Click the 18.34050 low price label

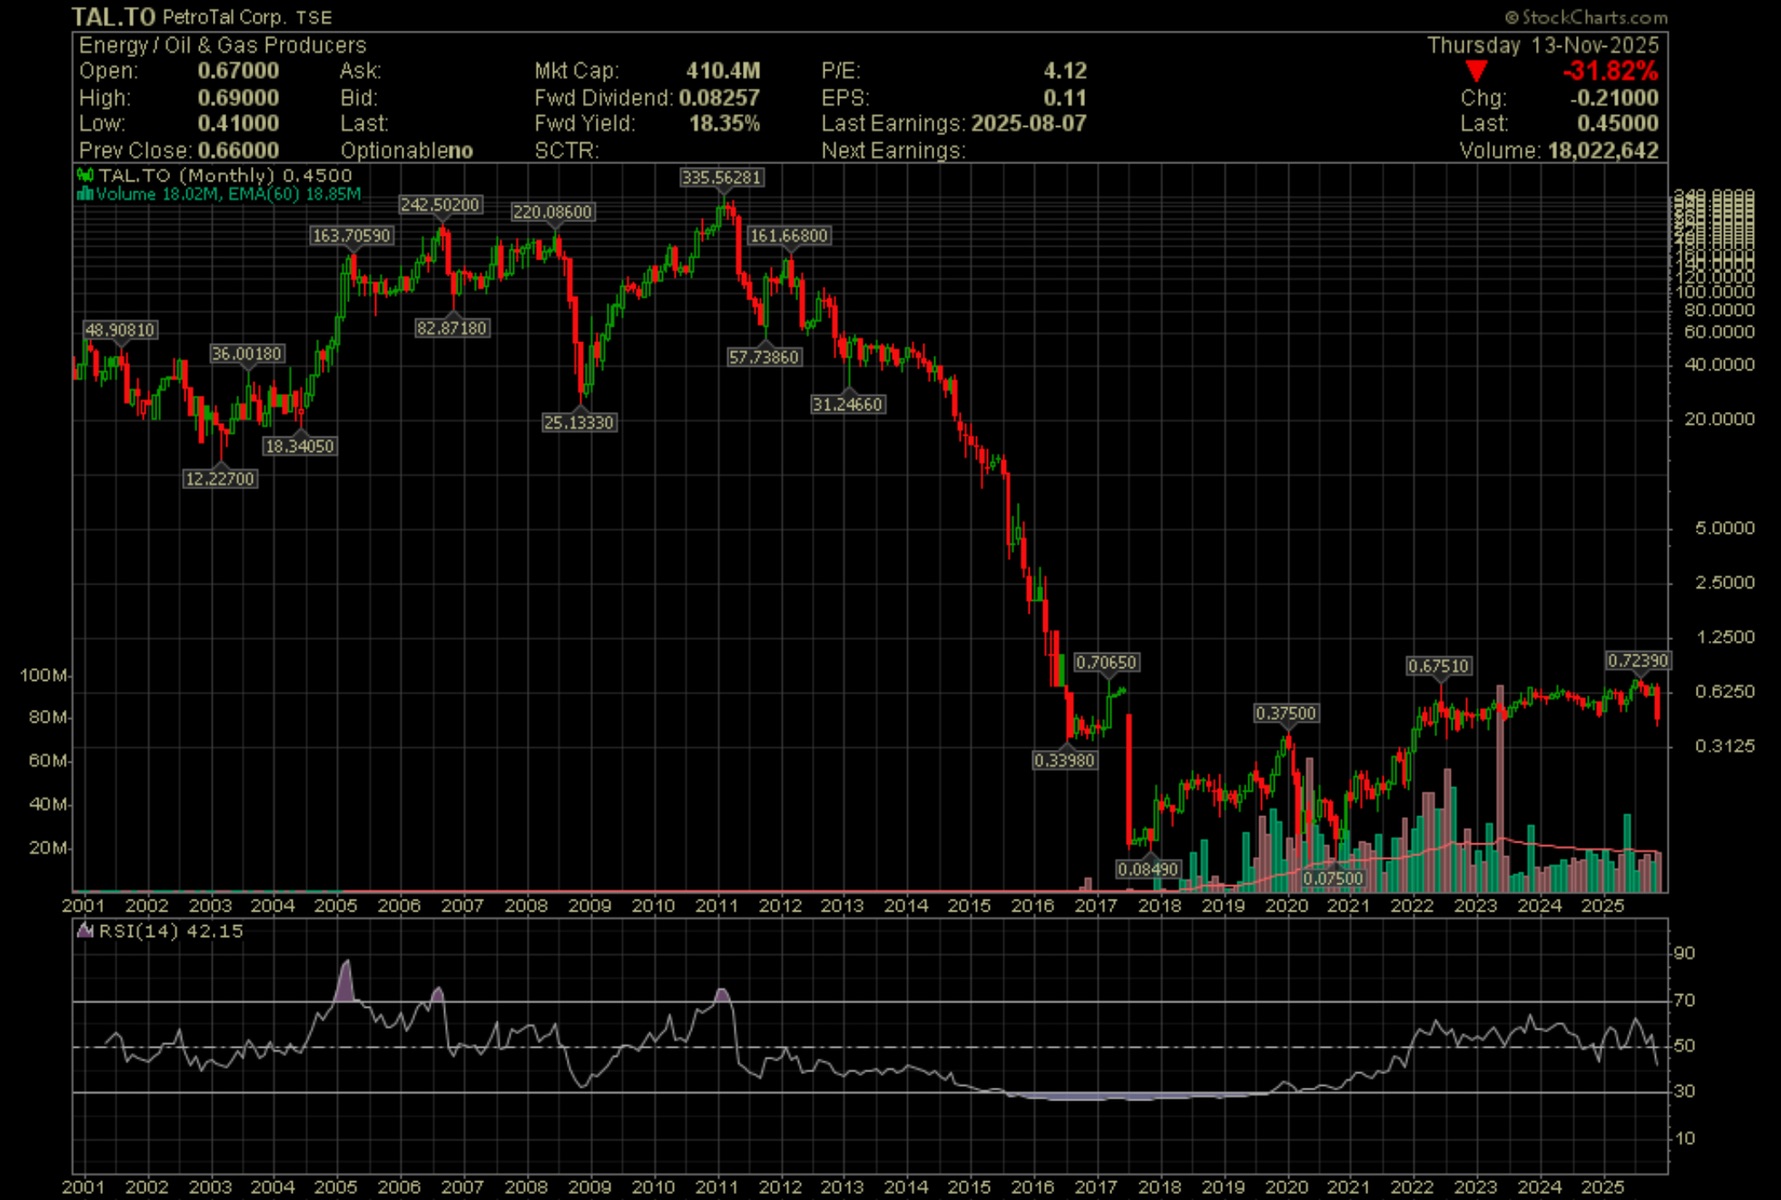coord(299,446)
